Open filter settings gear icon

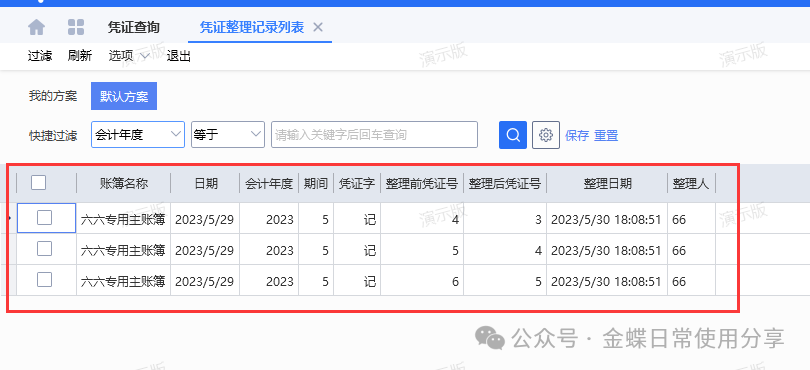pos(546,135)
